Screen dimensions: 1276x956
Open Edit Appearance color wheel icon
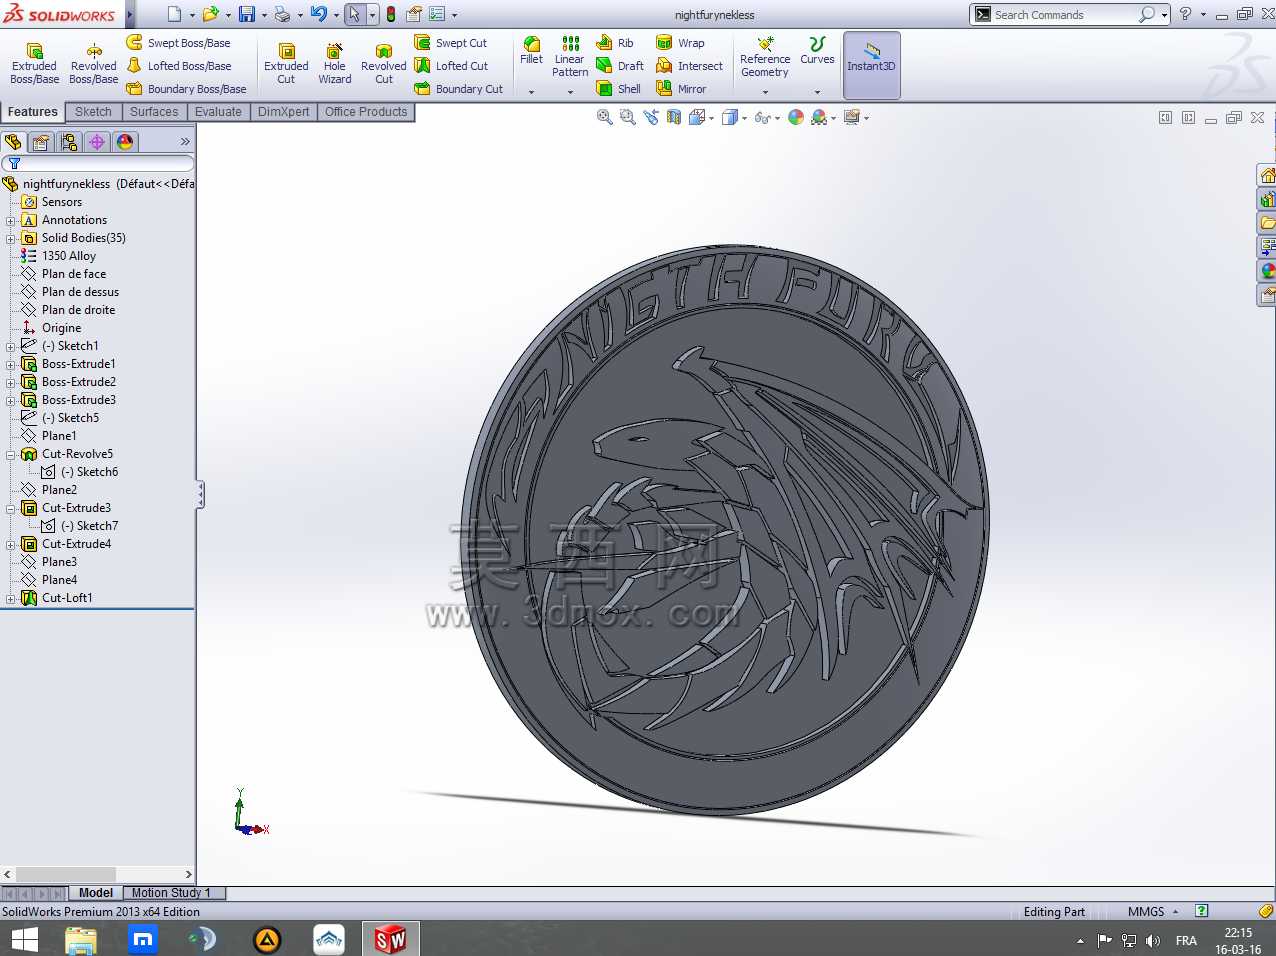[x=796, y=117]
